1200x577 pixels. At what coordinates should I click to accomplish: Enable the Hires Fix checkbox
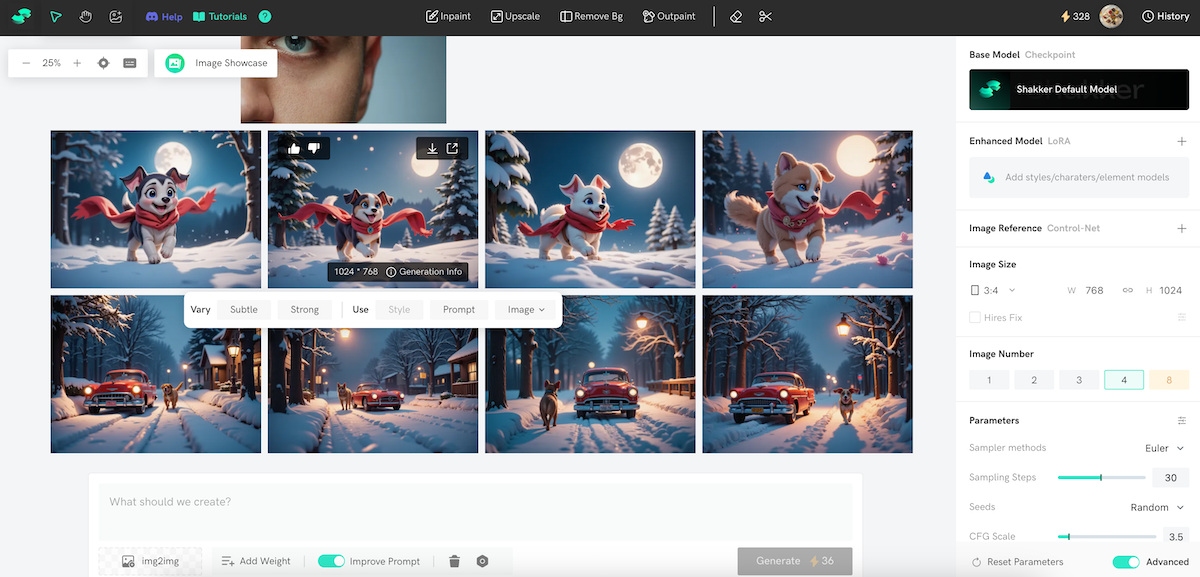(x=975, y=318)
